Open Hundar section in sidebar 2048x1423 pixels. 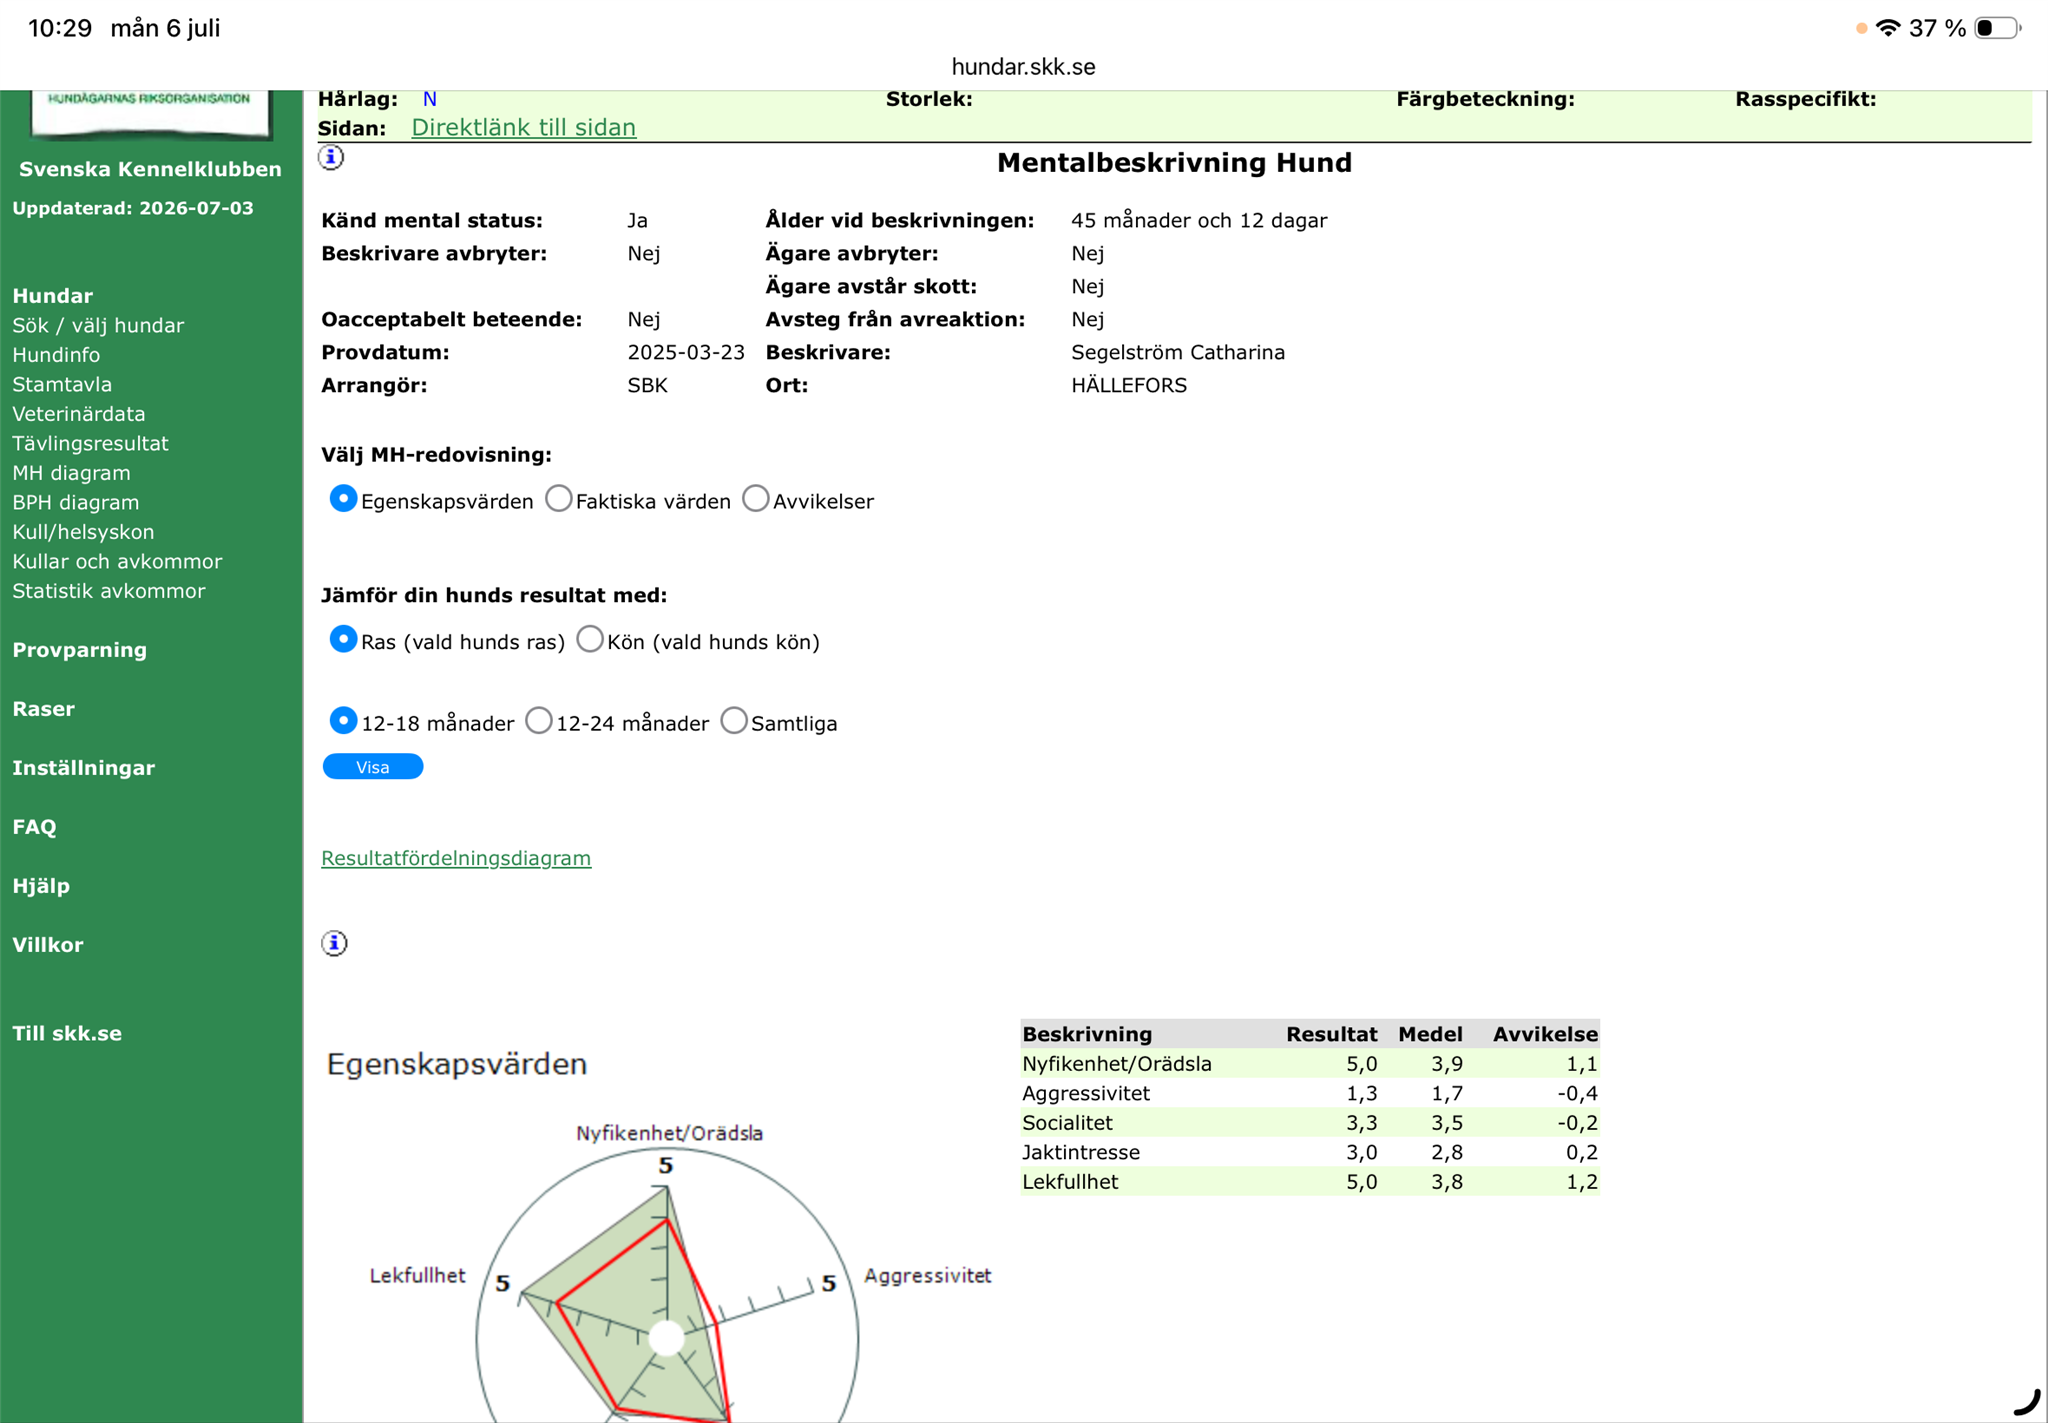[53, 296]
